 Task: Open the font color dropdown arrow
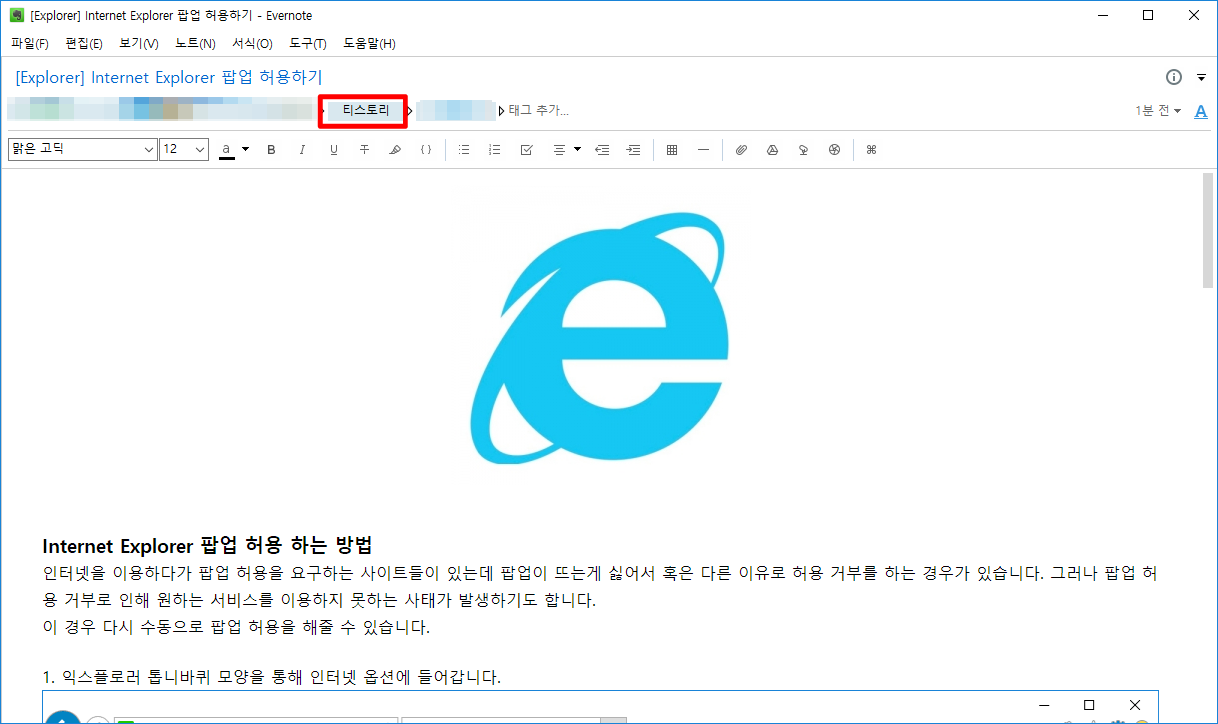(x=245, y=150)
